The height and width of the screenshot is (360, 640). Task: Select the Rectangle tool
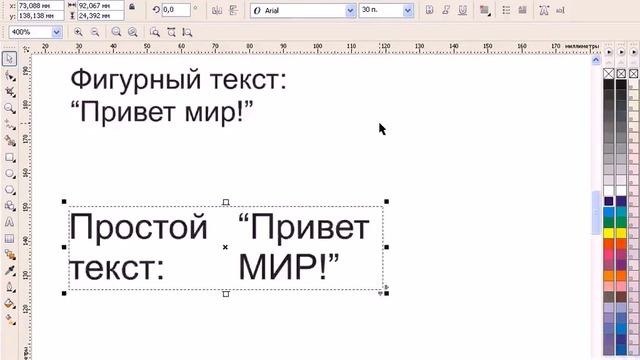[10, 157]
